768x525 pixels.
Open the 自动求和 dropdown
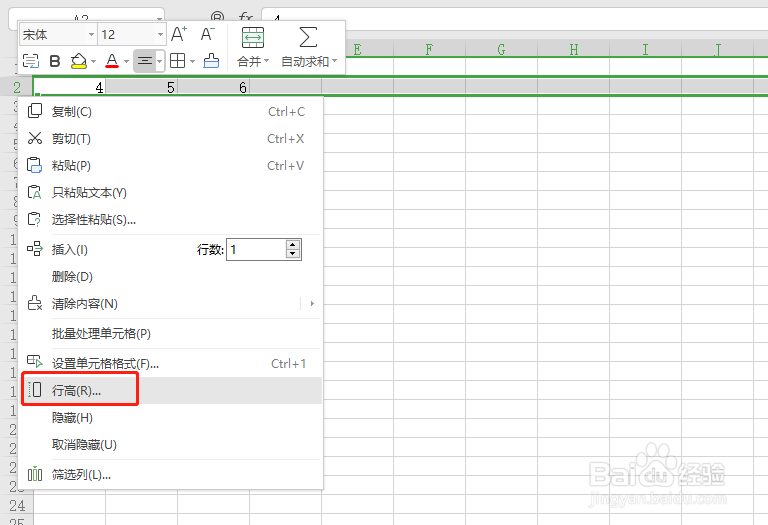pos(309,62)
